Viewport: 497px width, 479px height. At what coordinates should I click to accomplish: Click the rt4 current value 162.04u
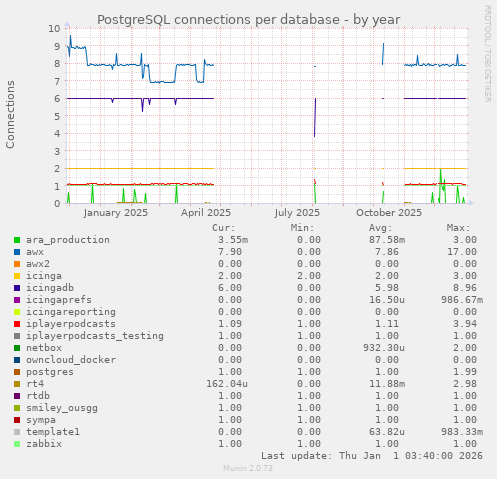[x=227, y=384]
